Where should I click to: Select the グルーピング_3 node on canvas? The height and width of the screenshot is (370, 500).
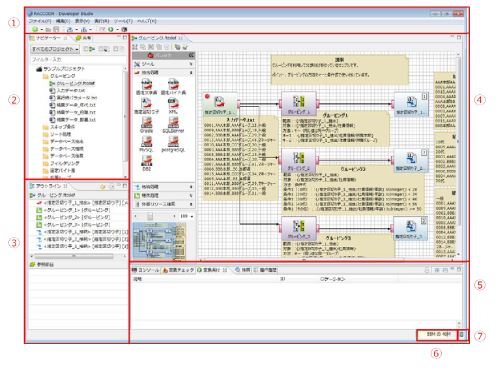(x=299, y=229)
